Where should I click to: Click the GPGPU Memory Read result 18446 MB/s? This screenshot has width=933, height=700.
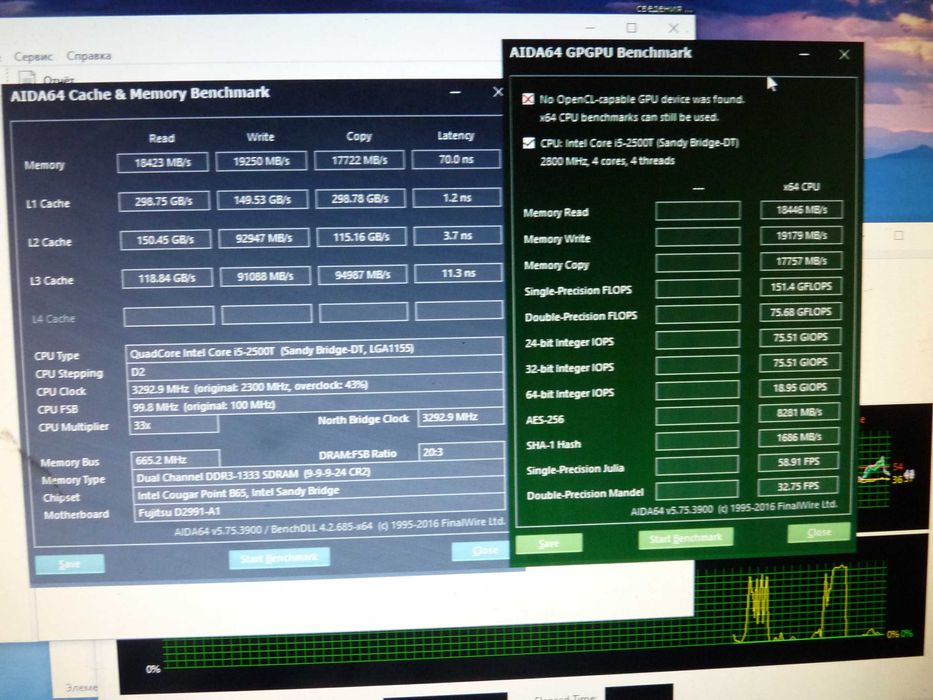tap(801, 210)
